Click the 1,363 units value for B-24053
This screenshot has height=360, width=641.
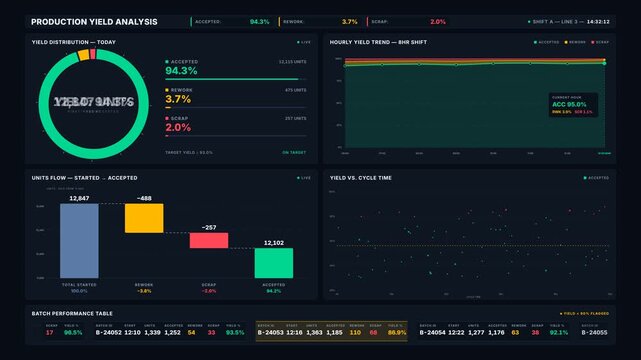314,333
